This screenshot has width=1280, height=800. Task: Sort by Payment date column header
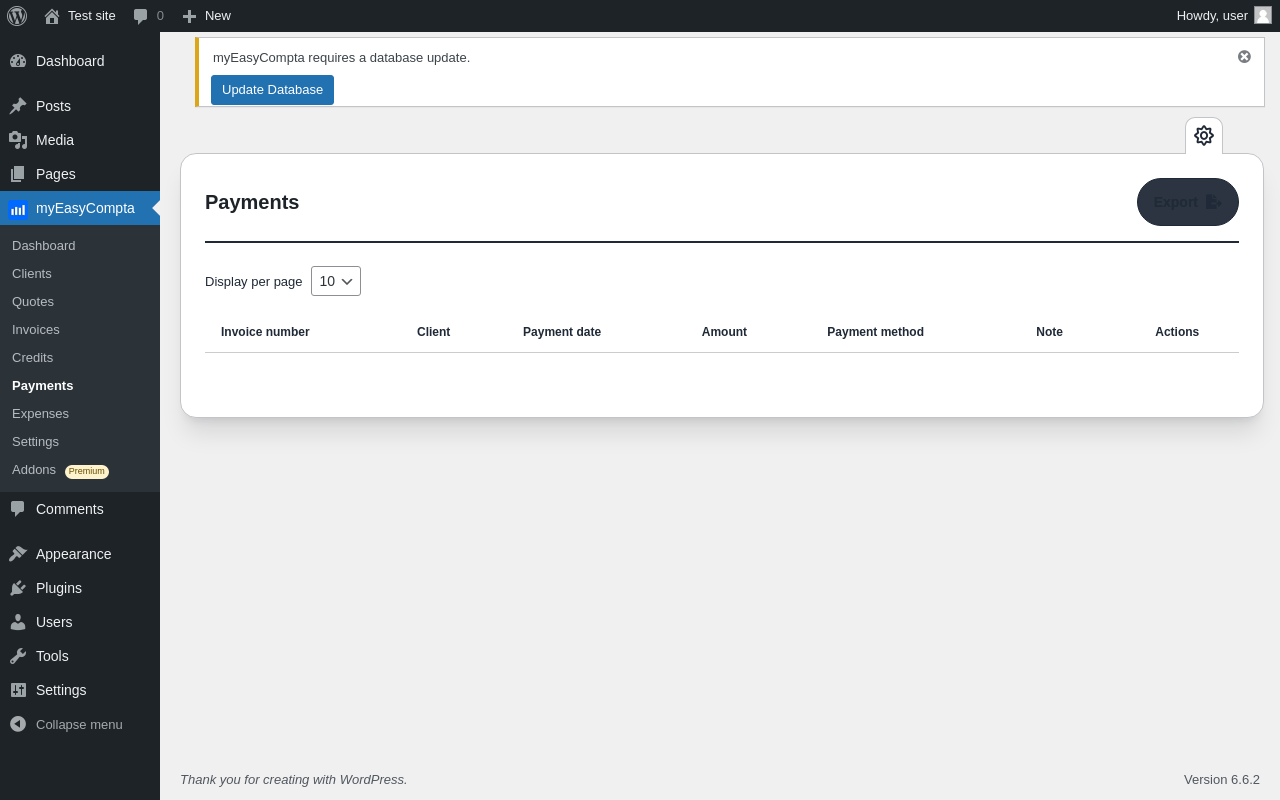[562, 332]
